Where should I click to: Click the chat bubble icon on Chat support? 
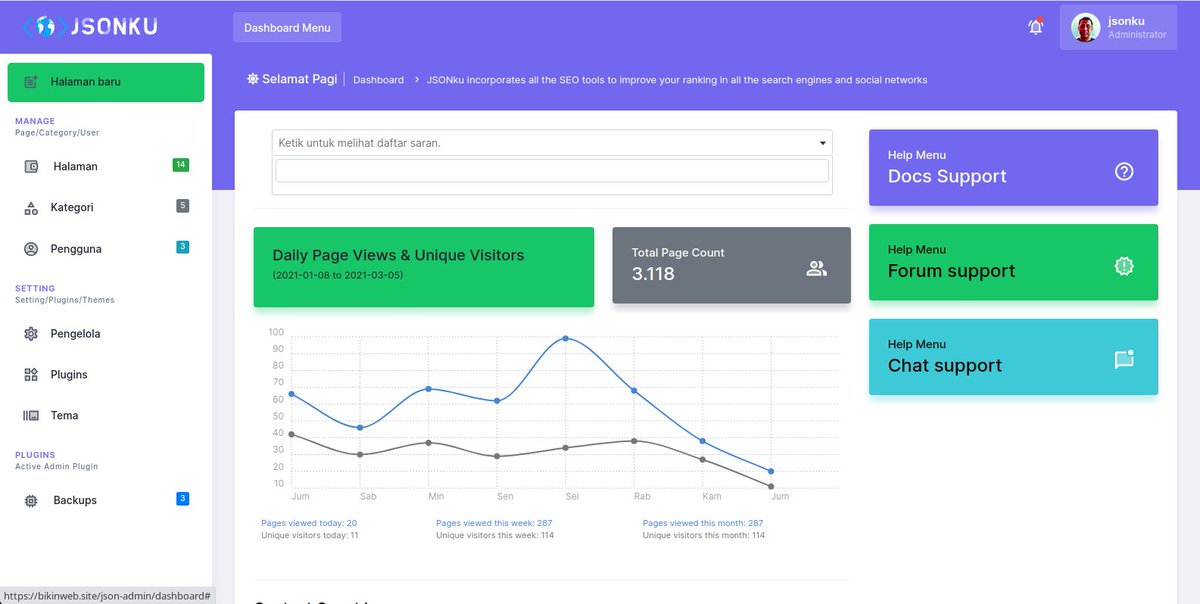point(1124,359)
